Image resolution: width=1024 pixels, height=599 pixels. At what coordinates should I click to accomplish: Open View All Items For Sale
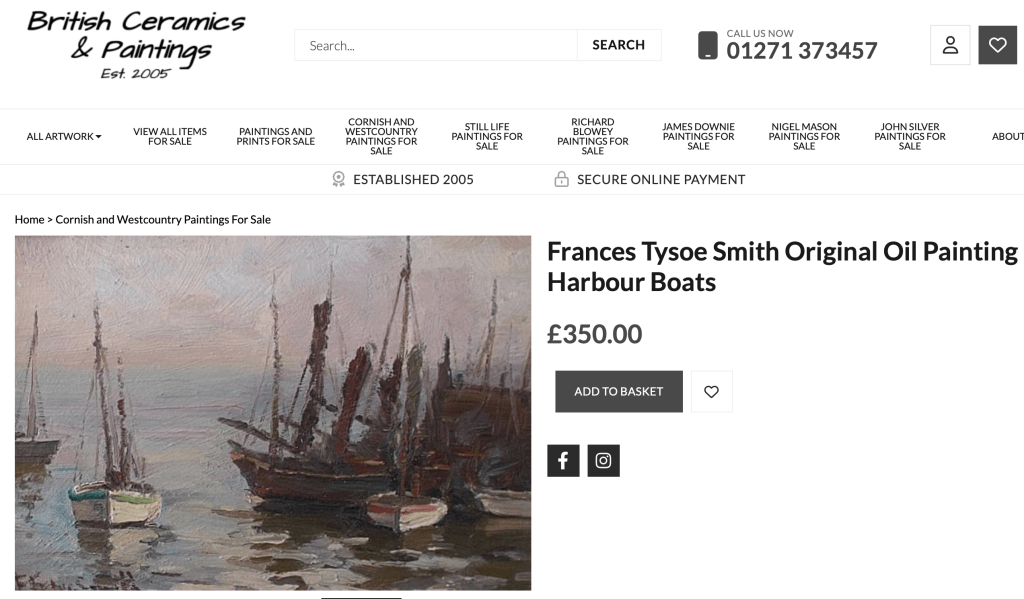(x=170, y=137)
